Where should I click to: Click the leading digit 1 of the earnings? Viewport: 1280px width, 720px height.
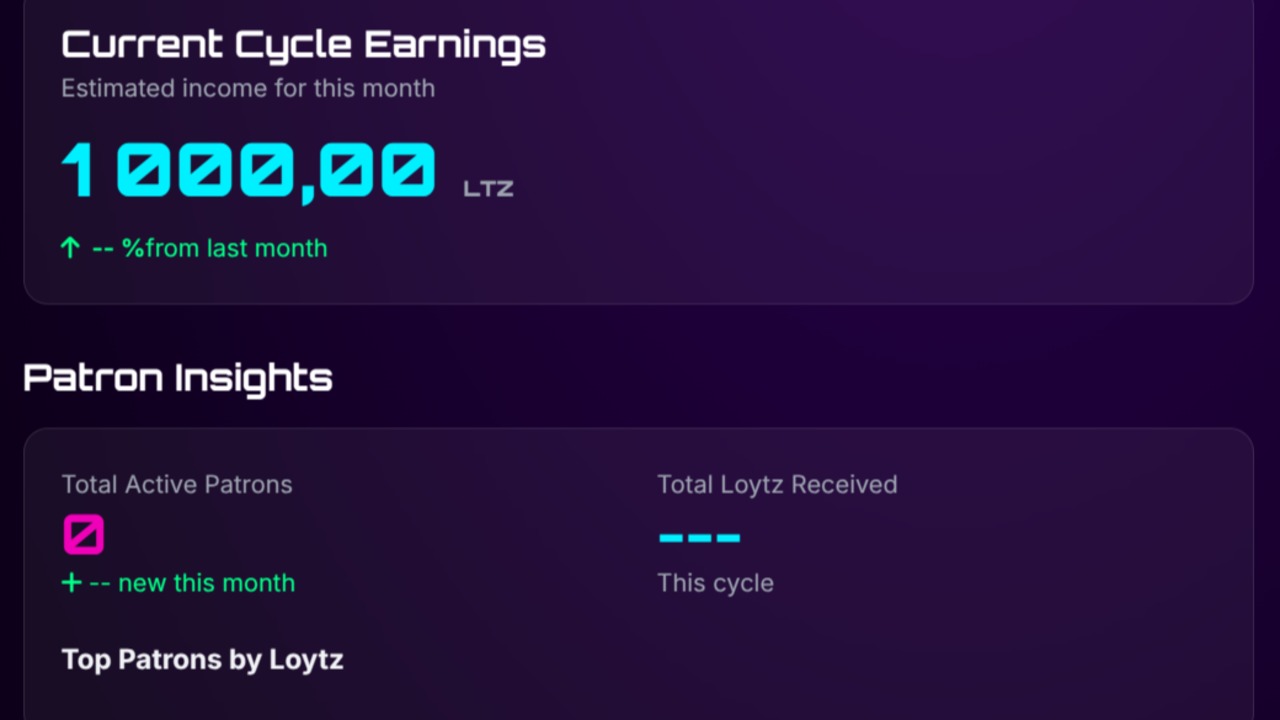79,170
